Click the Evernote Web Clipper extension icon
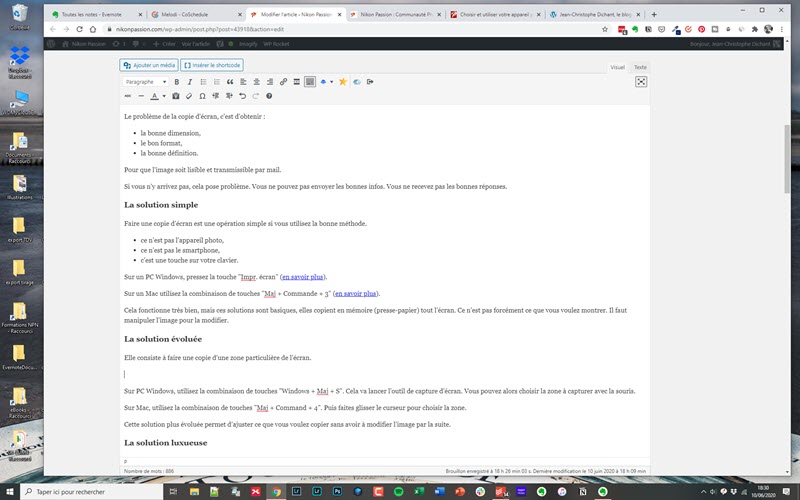Image resolution: width=800 pixels, height=500 pixels. 635,29
